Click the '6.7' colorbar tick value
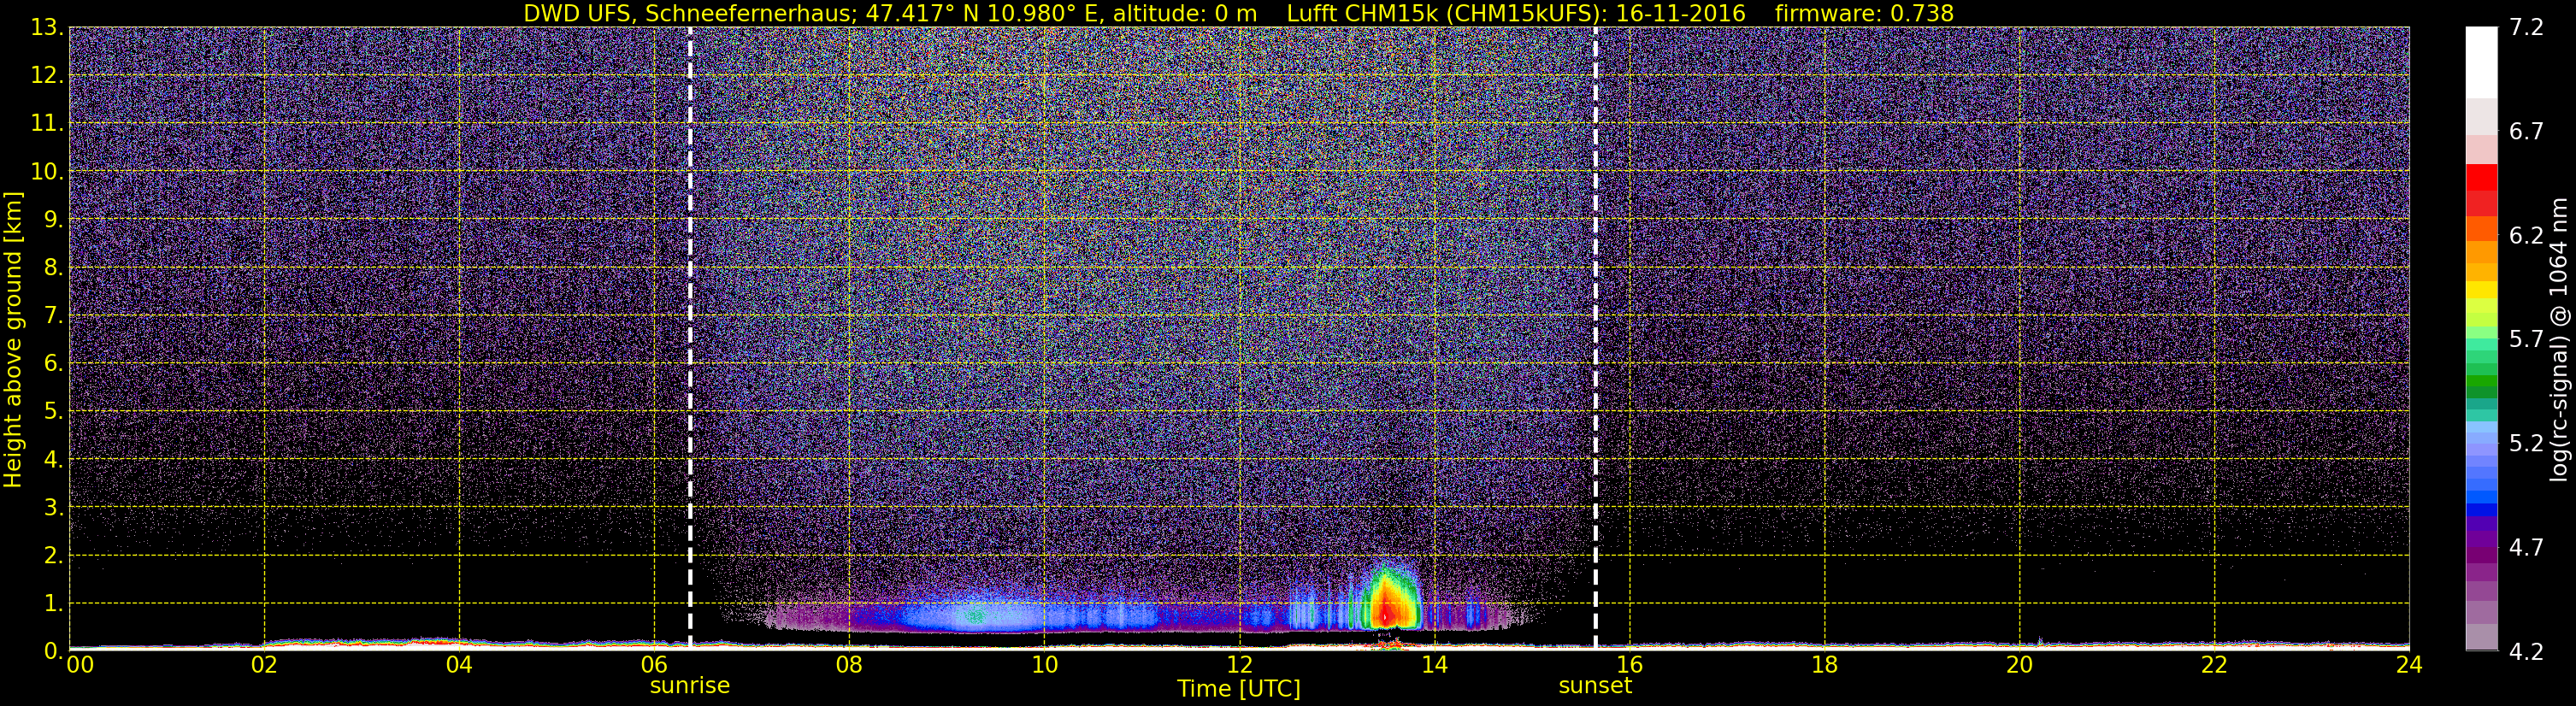2576x706 pixels. pos(2526,132)
